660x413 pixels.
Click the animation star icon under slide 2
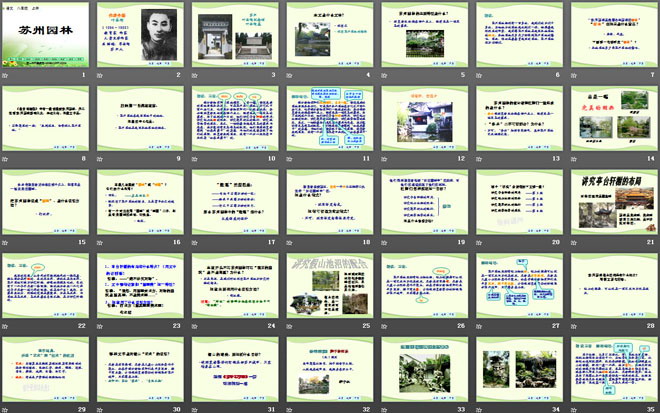(100, 76)
